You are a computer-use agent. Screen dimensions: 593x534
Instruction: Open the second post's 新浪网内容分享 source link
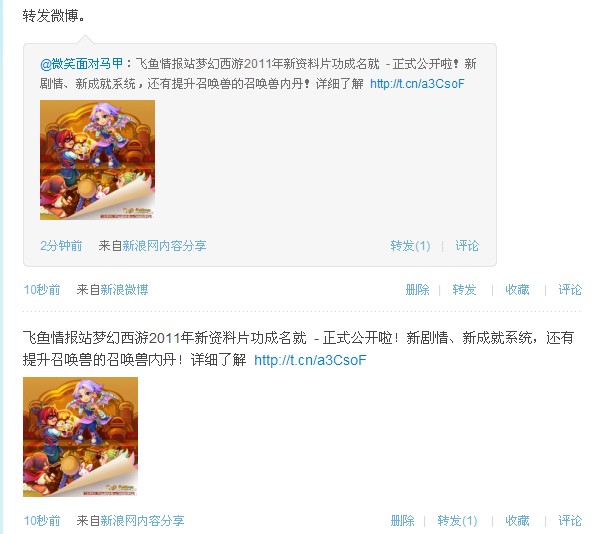pyautogui.click(x=142, y=521)
